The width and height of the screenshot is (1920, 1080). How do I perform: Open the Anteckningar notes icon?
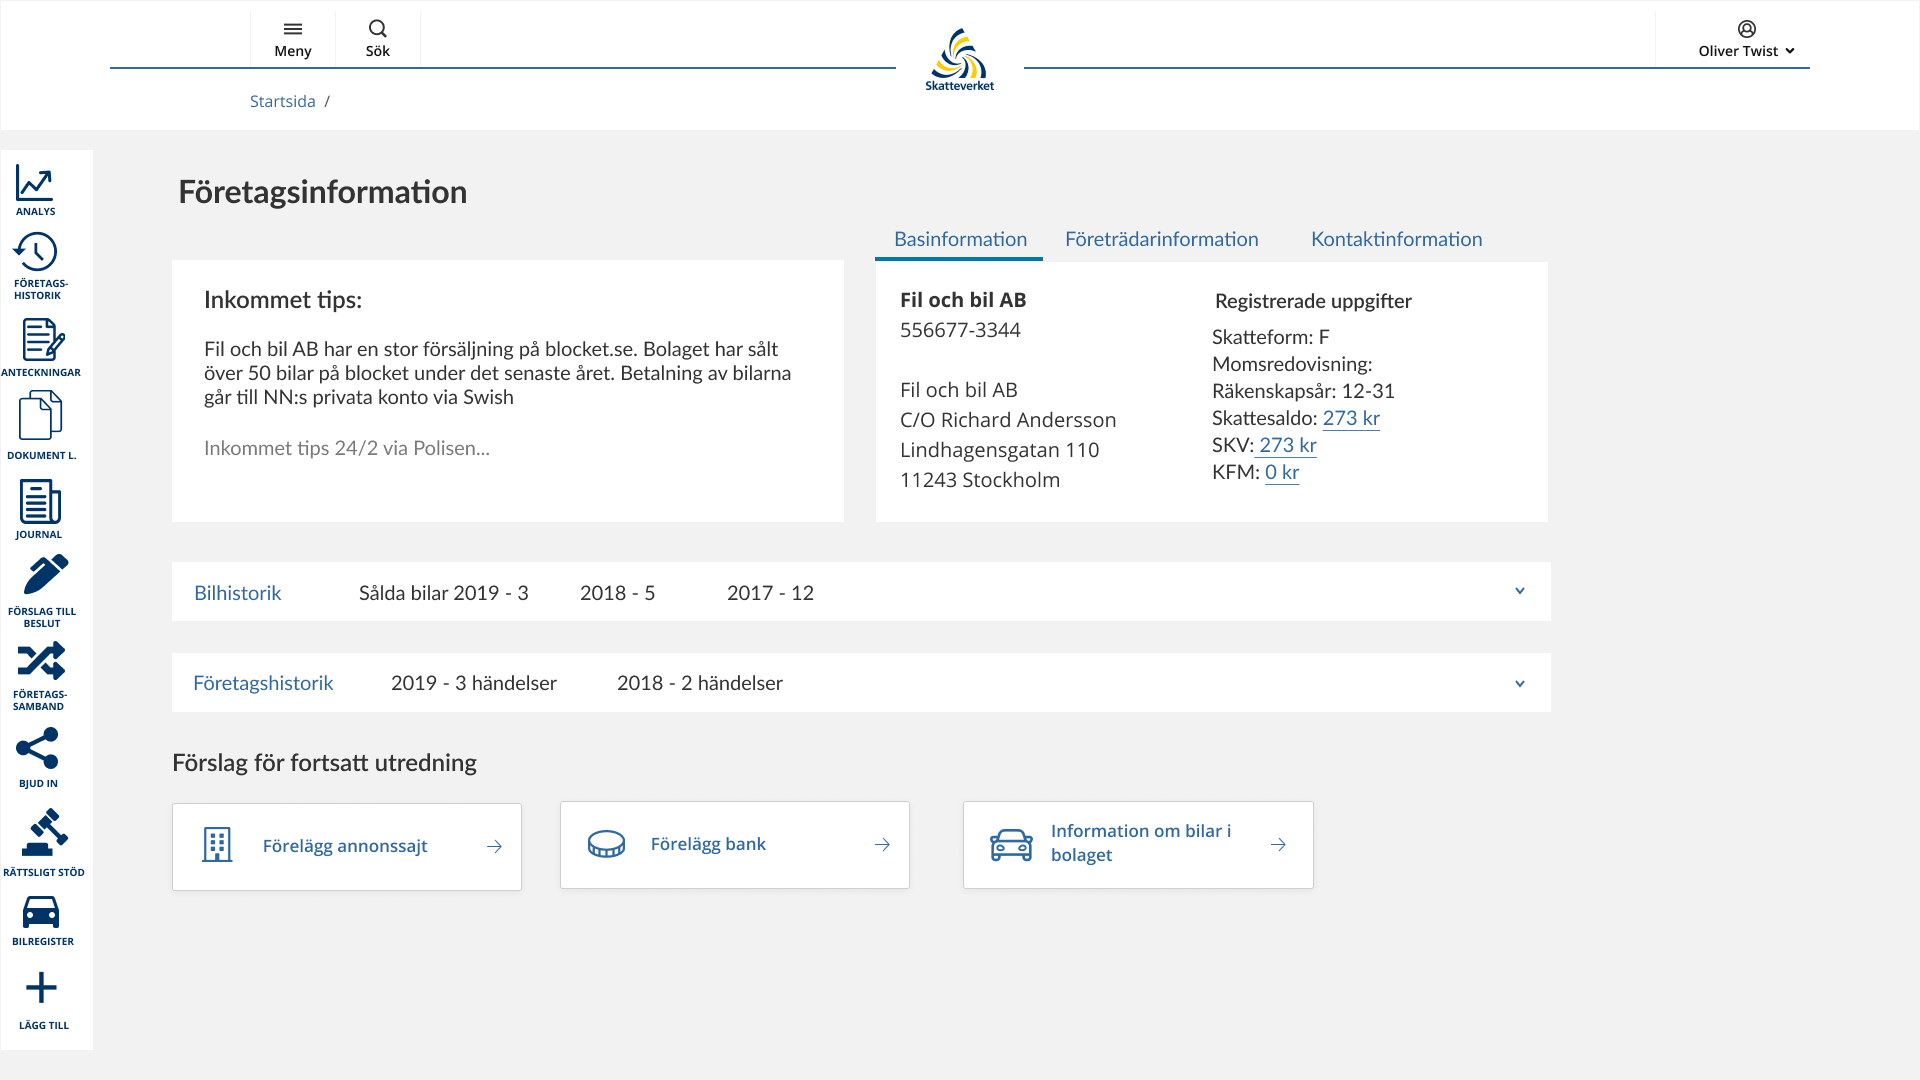tap(42, 340)
